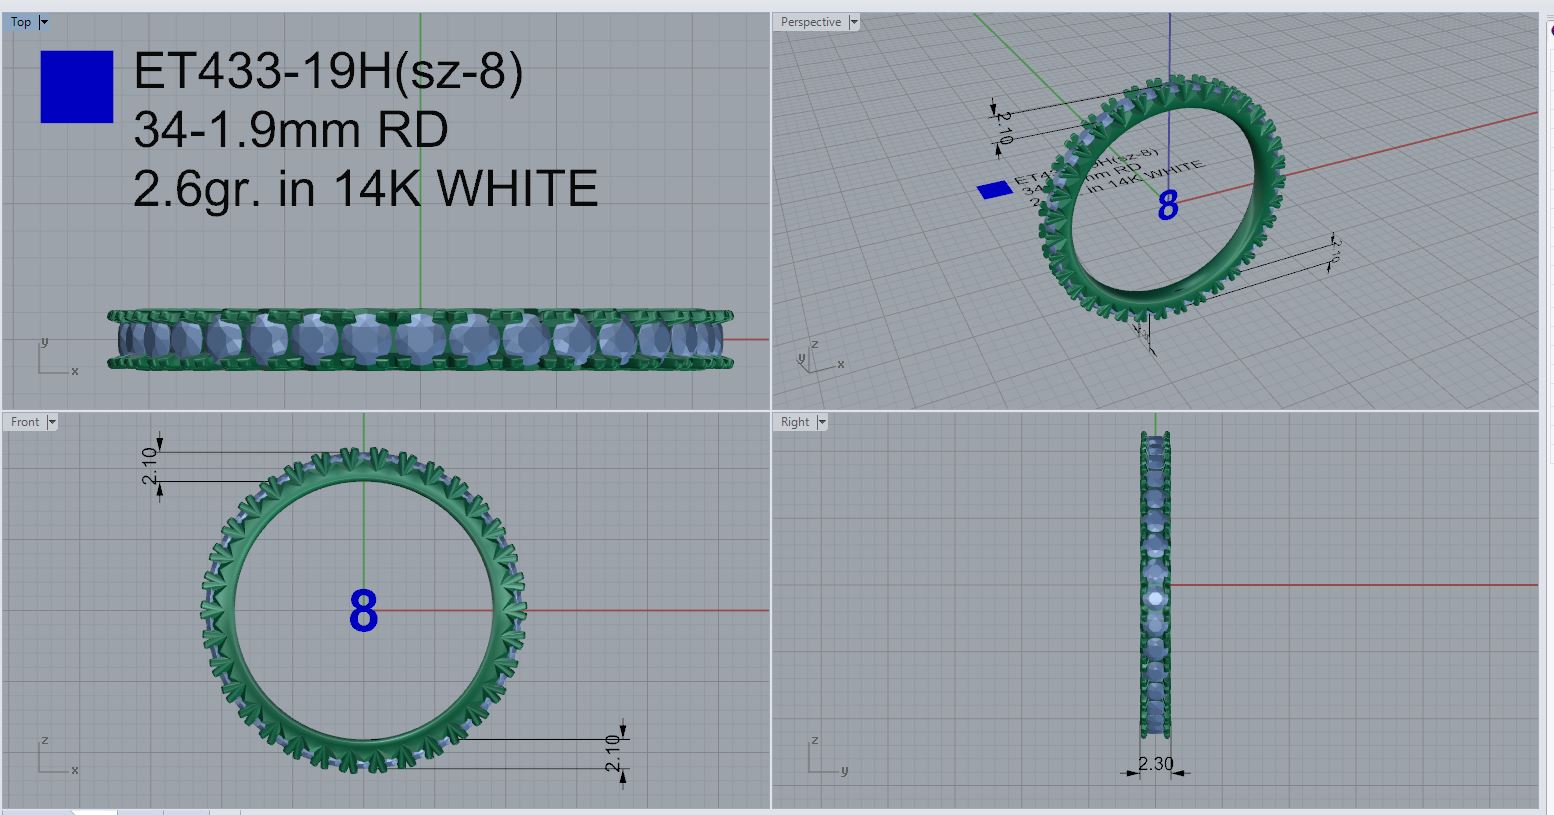Select the "2.6gr. in 14K WHITE" text
This screenshot has height=815, width=1554.
[366, 188]
